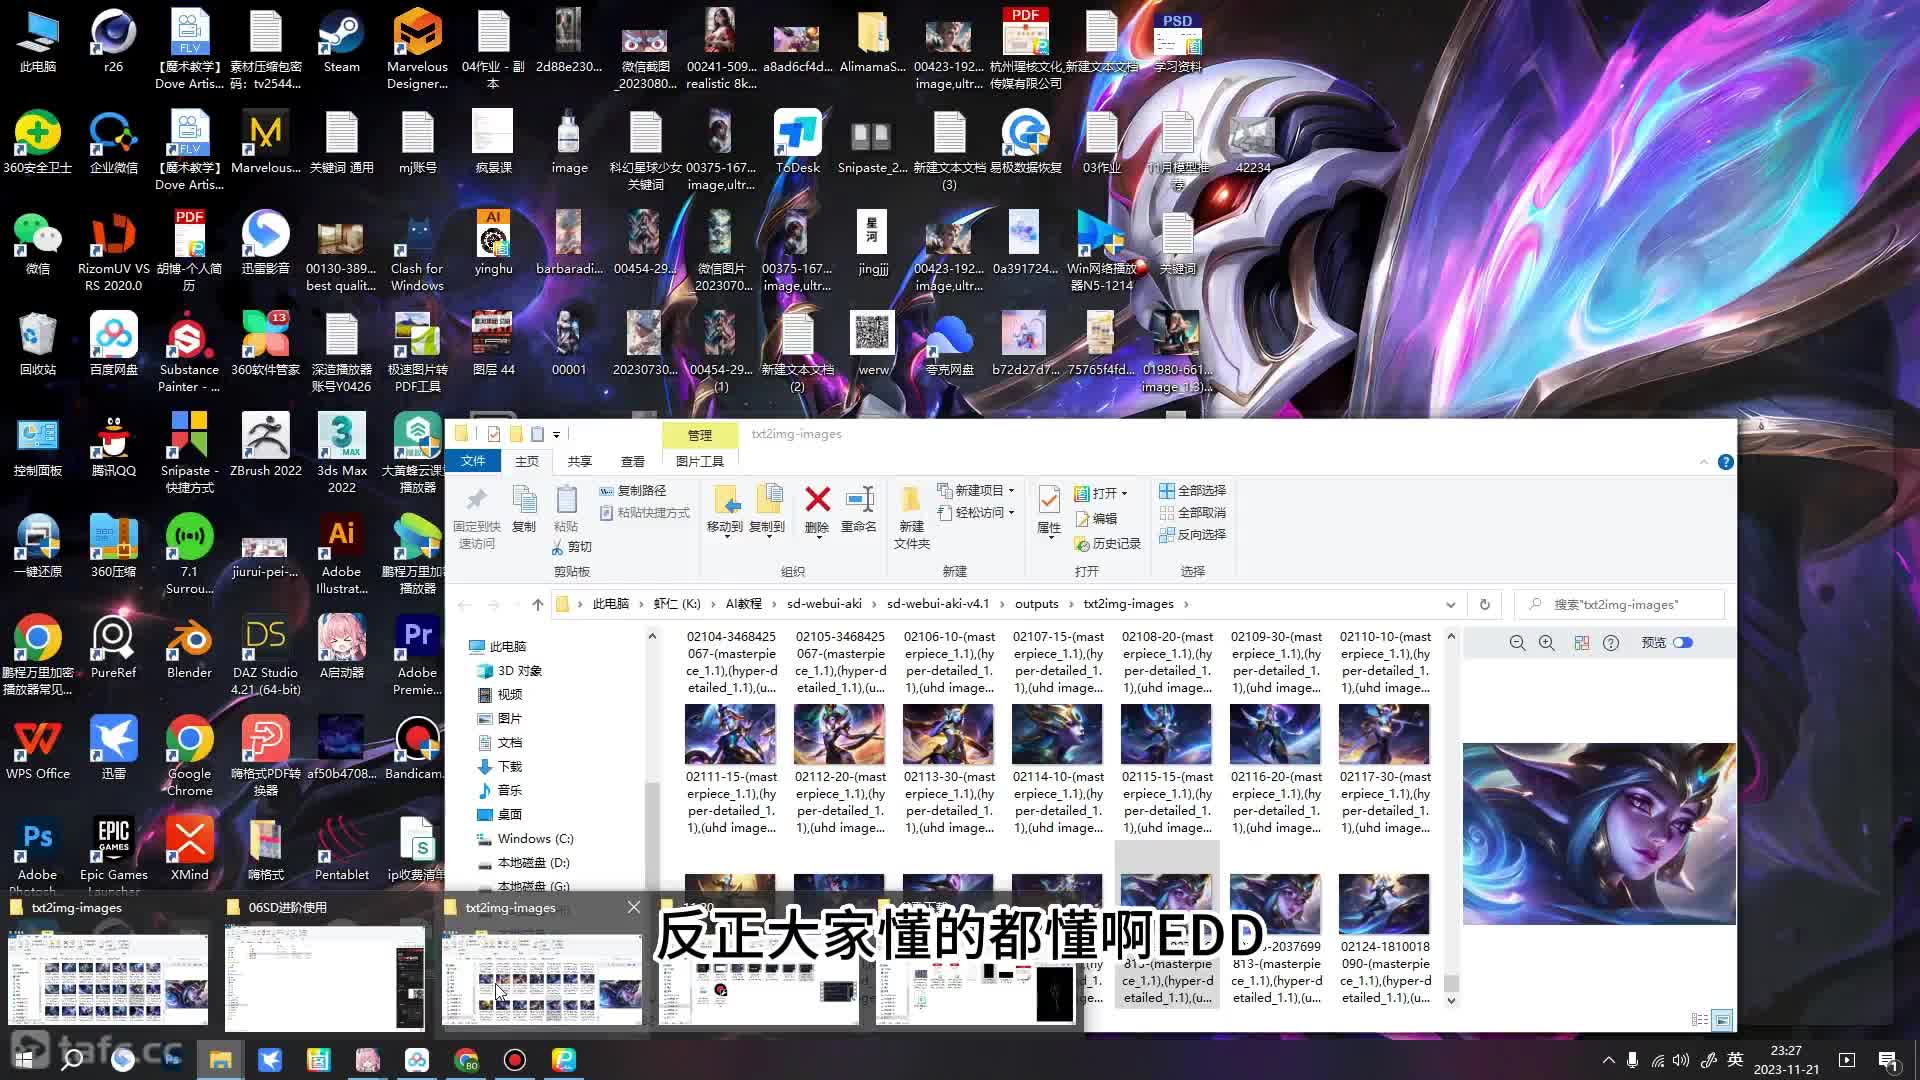Click the Copy (复制) ribbon button
The width and height of the screenshot is (1920, 1080).
524,510
